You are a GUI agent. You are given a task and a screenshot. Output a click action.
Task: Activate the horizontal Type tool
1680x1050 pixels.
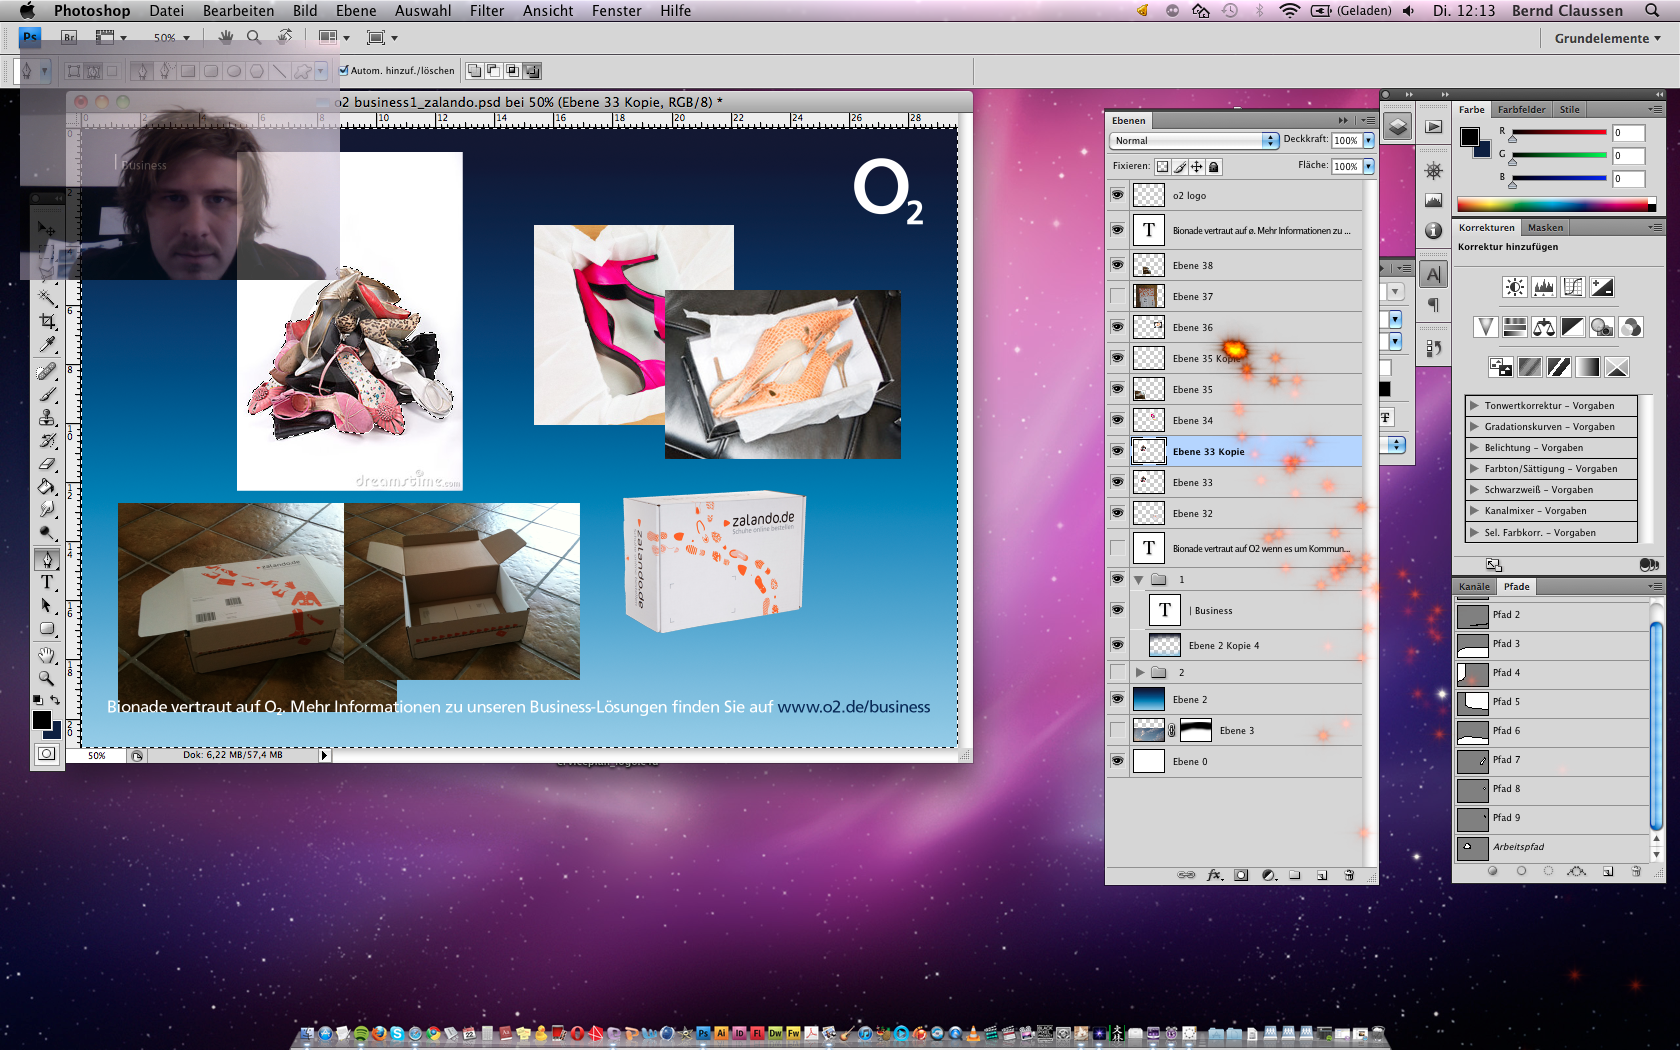click(47, 582)
